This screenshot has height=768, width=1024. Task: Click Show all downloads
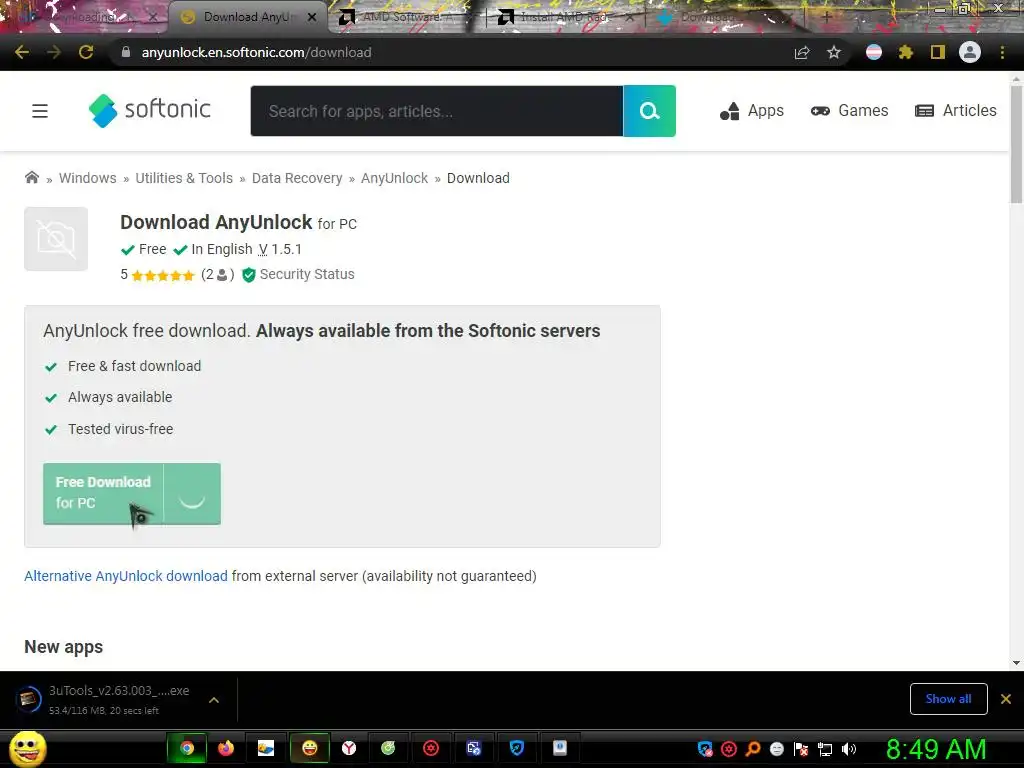pyautogui.click(x=948, y=699)
